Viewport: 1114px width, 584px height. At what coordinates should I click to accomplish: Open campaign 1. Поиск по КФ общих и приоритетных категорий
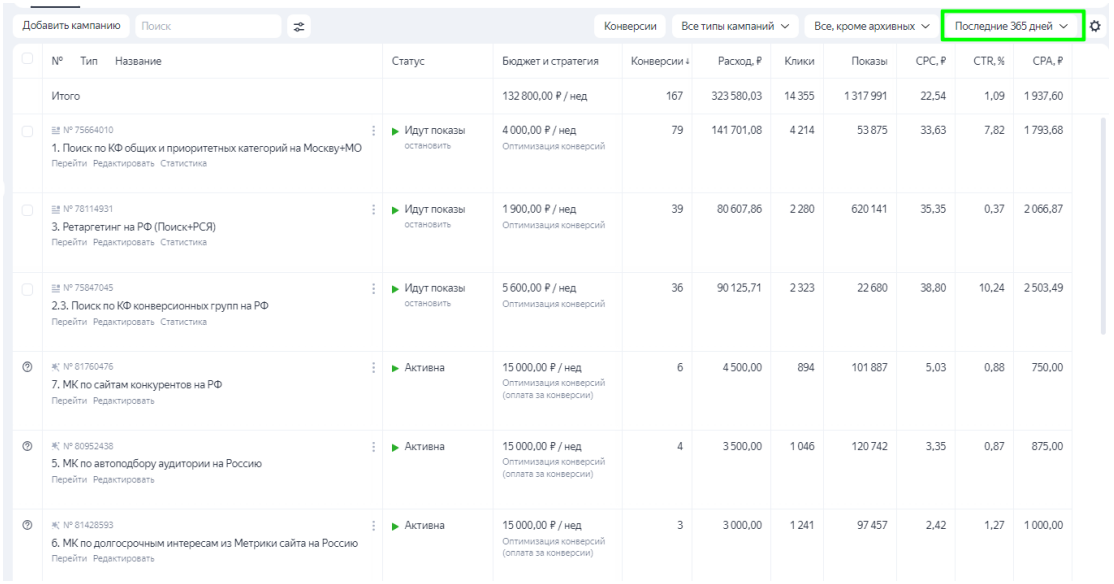tap(206, 148)
